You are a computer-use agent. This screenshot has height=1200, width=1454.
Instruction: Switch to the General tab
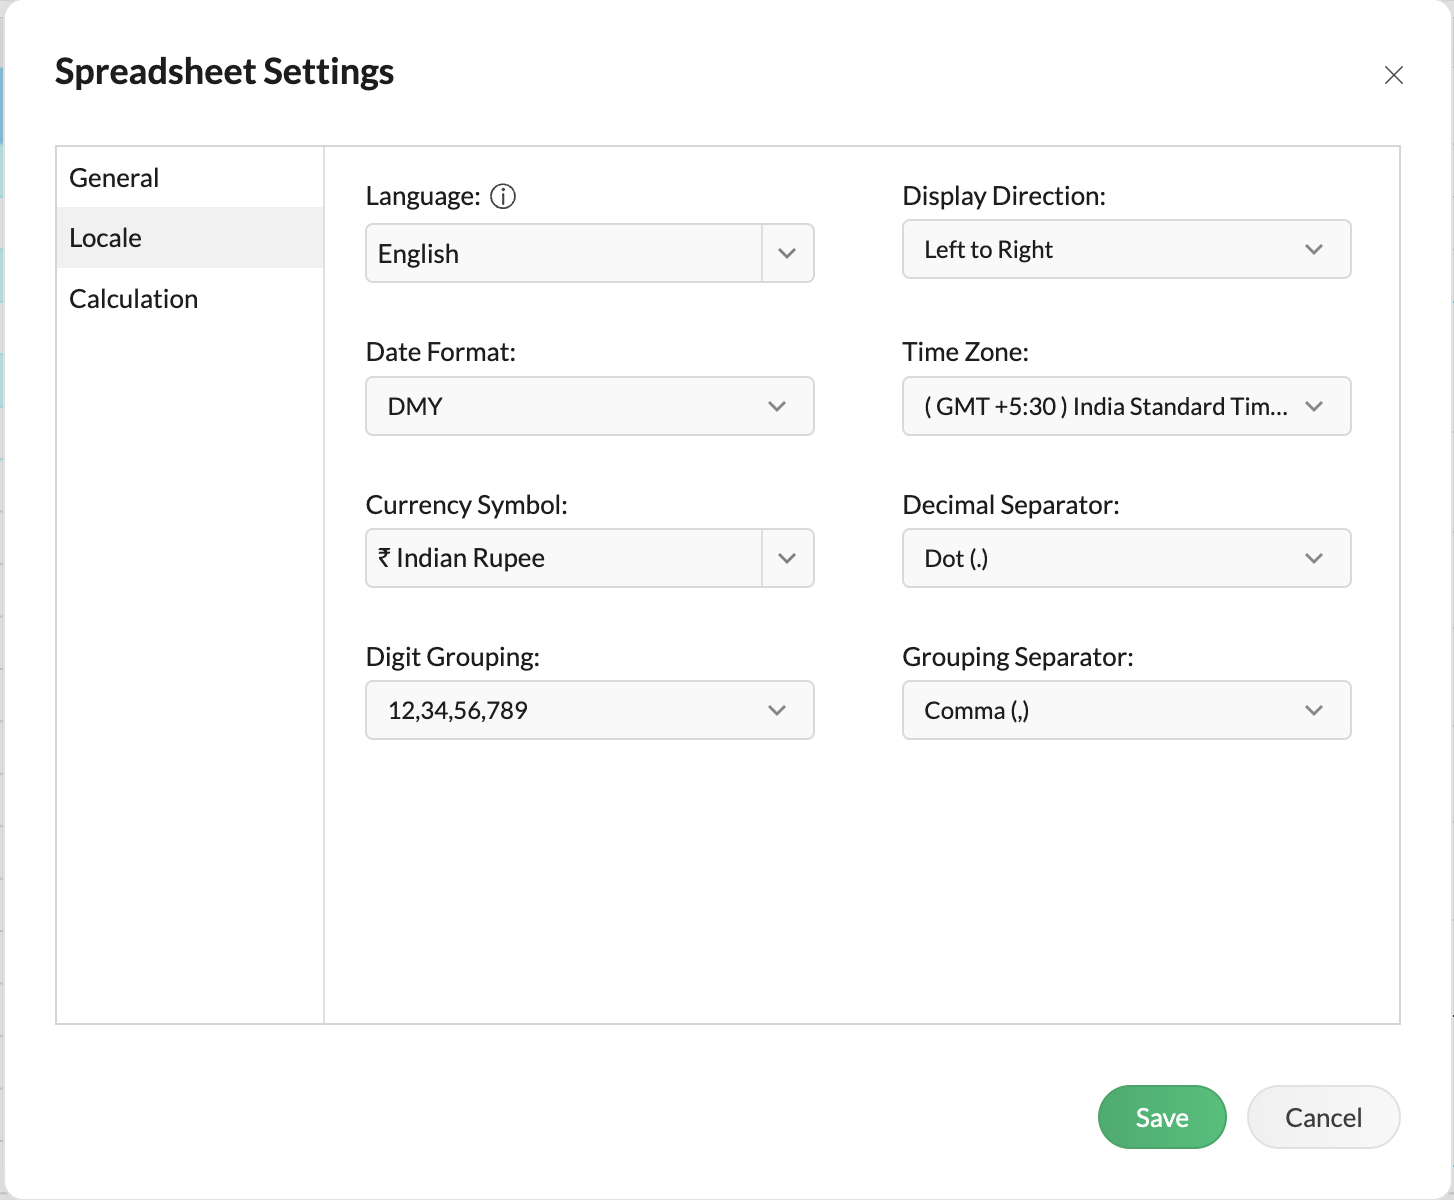tap(114, 178)
